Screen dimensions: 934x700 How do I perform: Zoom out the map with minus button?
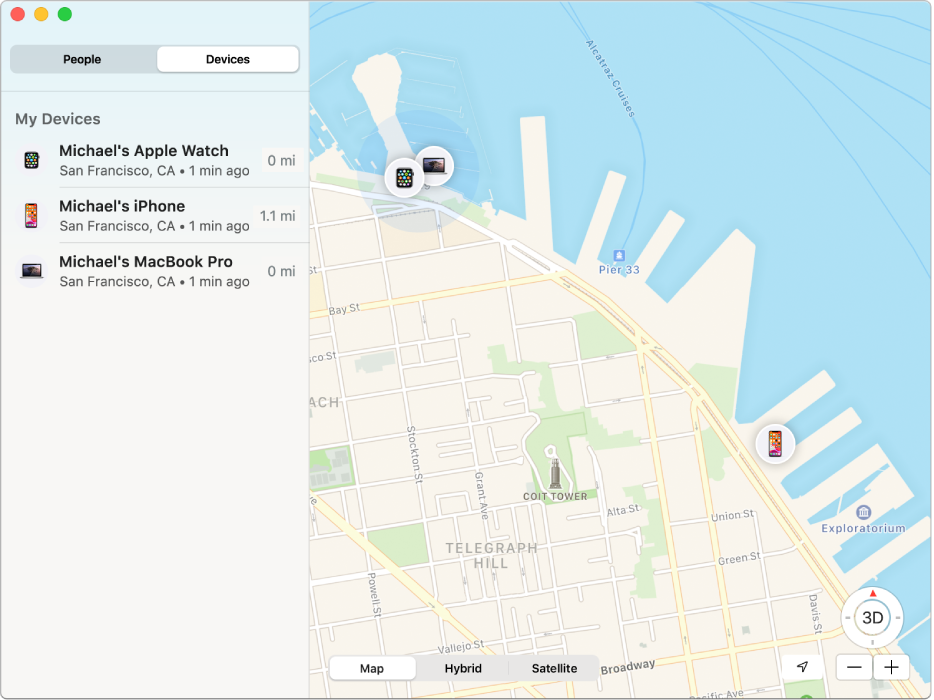tap(854, 667)
